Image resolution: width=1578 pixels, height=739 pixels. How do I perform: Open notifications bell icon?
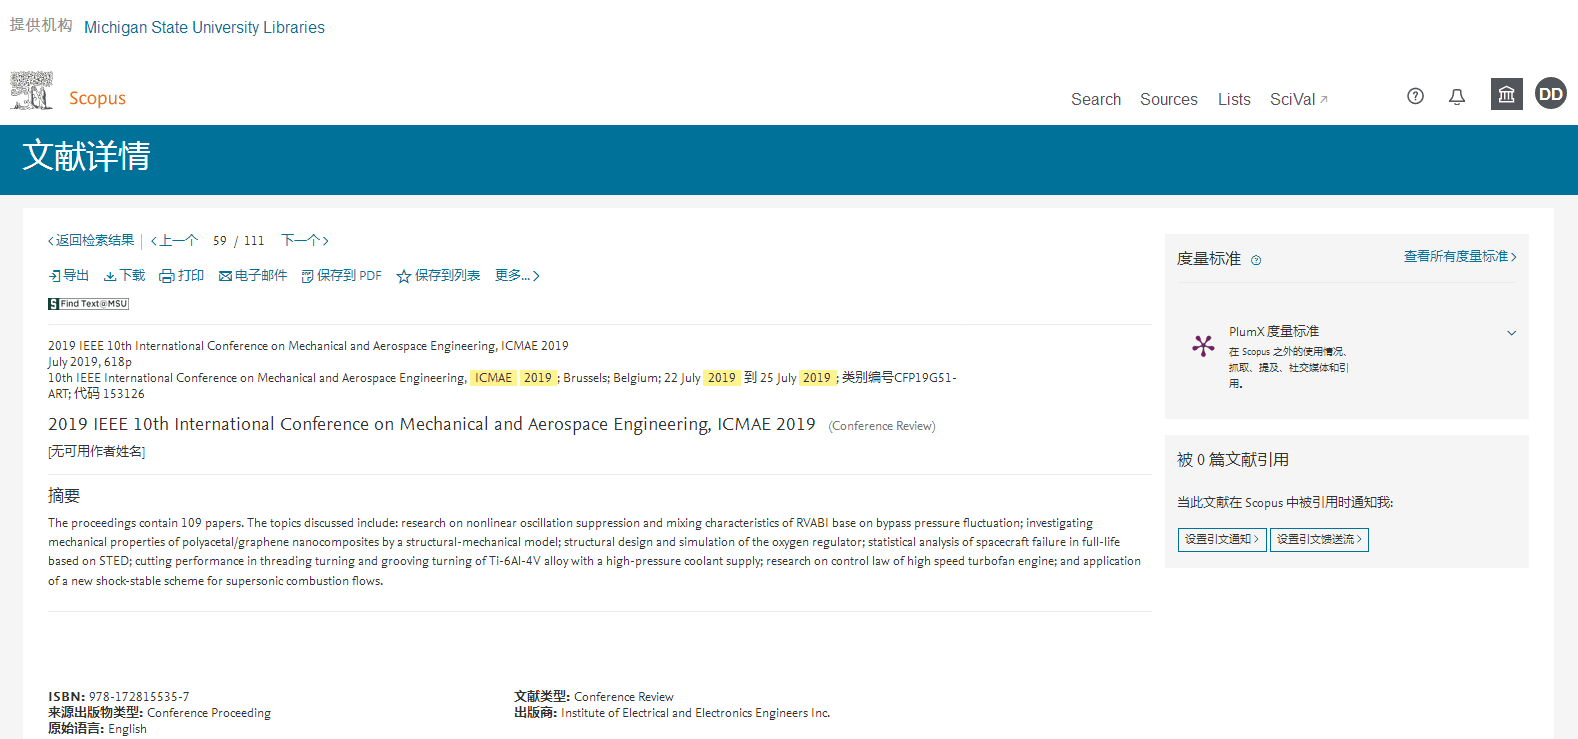point(1457,97)
